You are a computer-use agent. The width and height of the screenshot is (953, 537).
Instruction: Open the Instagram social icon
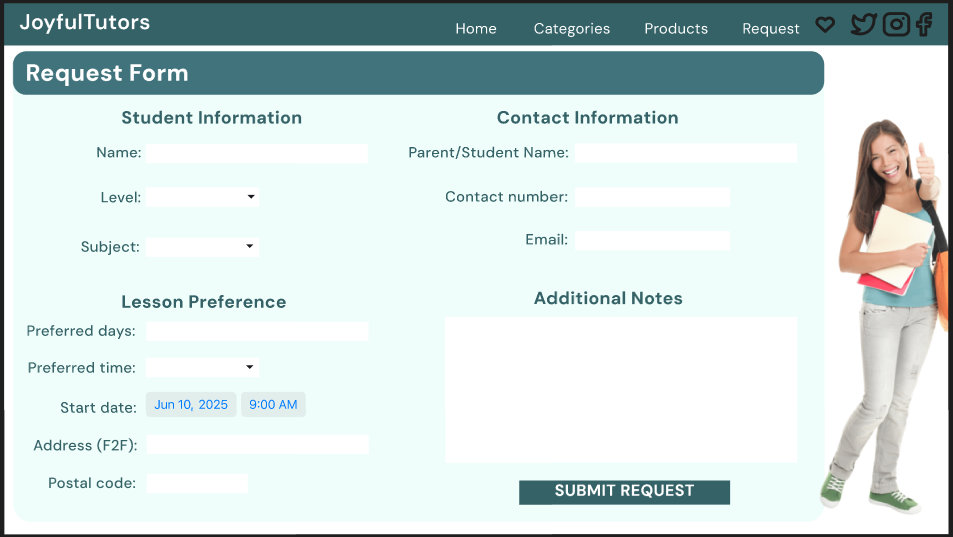pos(896,25)
